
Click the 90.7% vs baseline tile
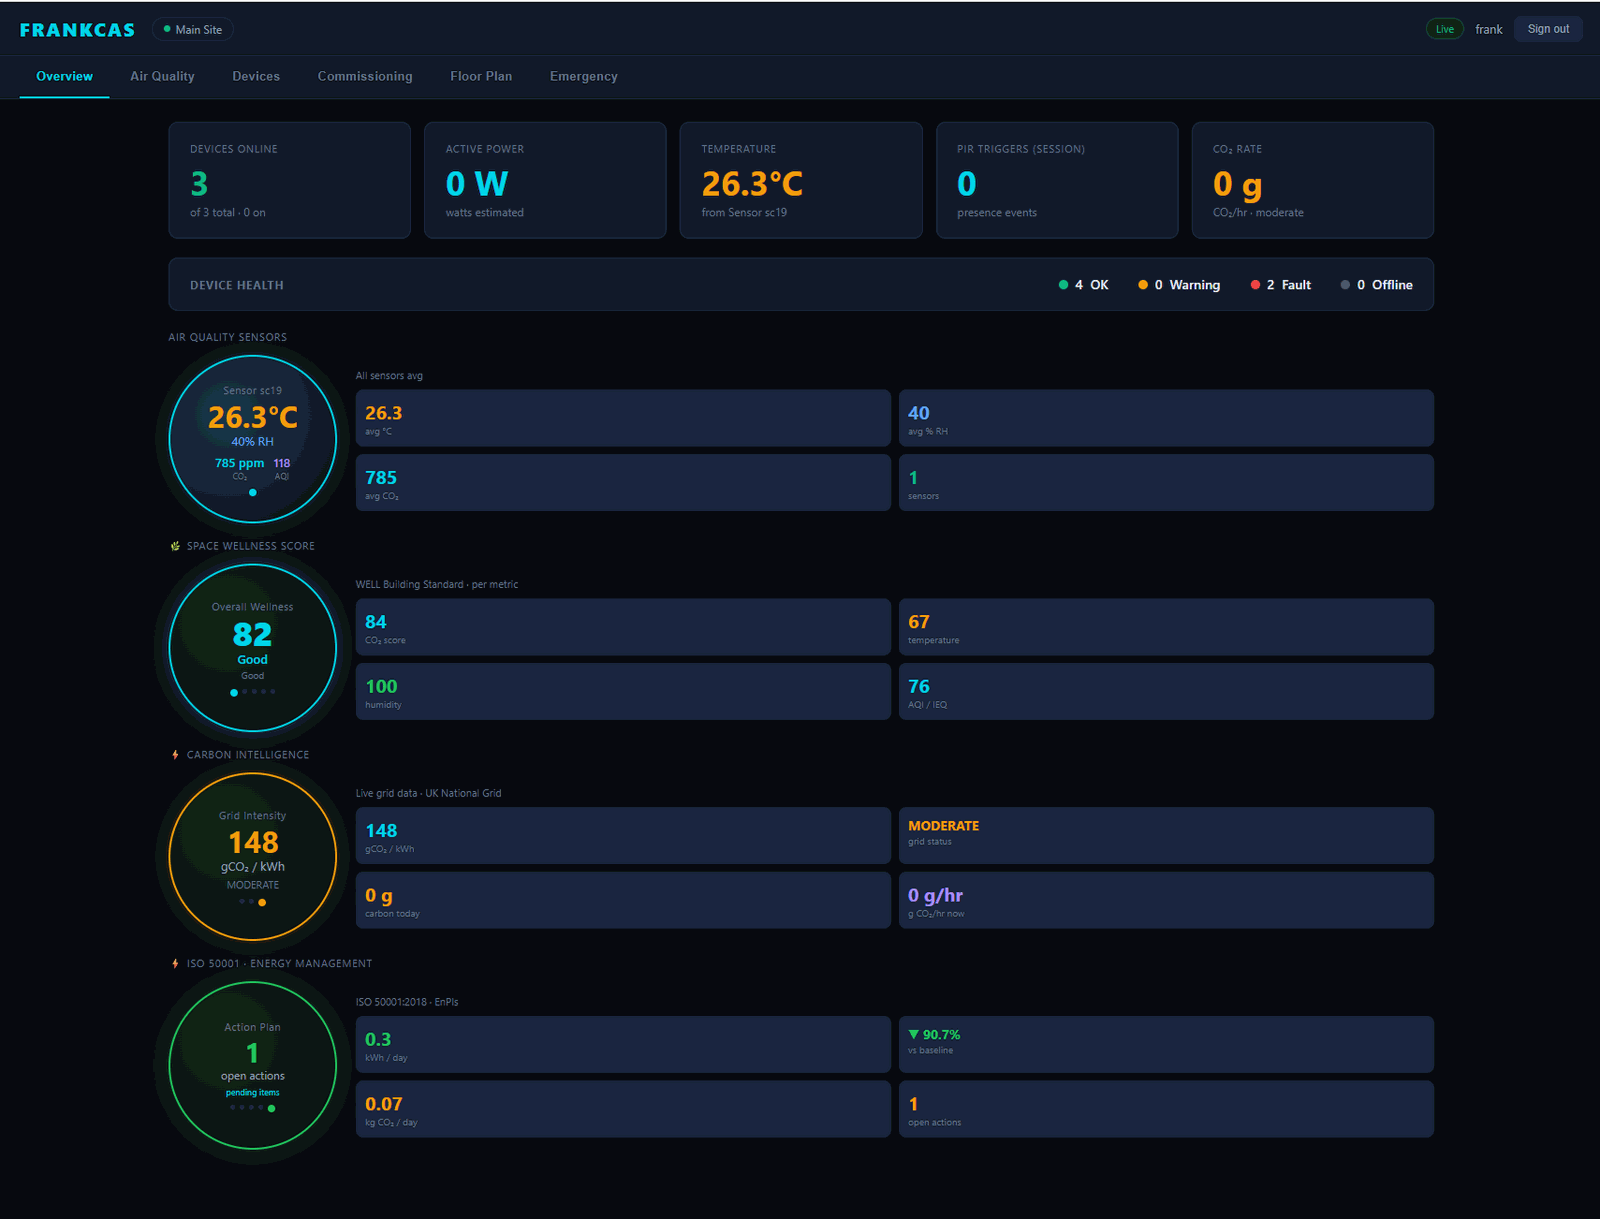click(1166, 1045)
